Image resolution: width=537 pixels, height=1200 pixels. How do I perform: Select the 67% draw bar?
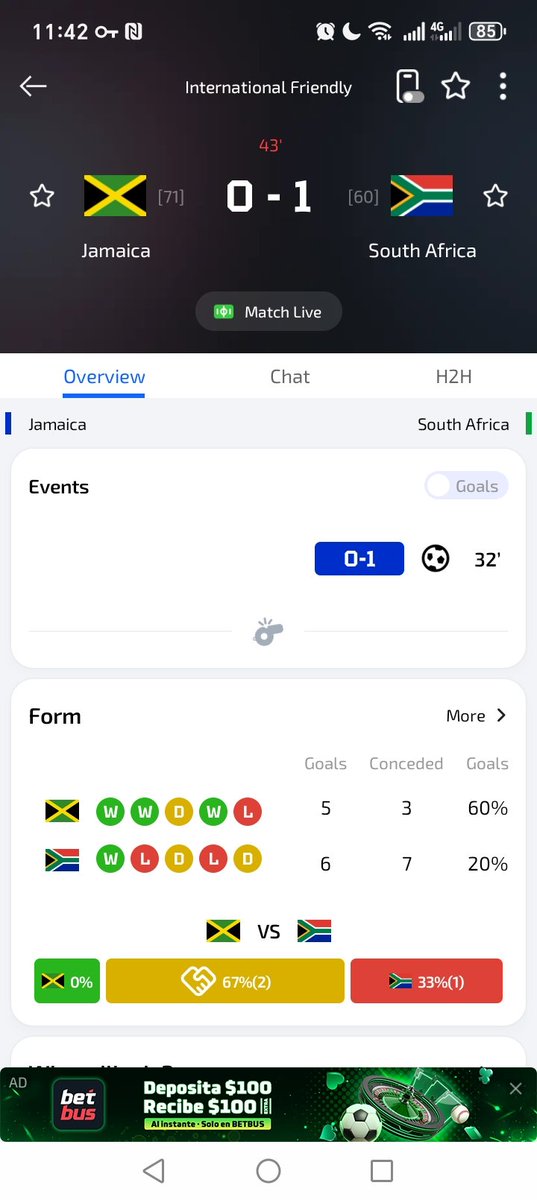pyautogui.click(x=225, y=981)
